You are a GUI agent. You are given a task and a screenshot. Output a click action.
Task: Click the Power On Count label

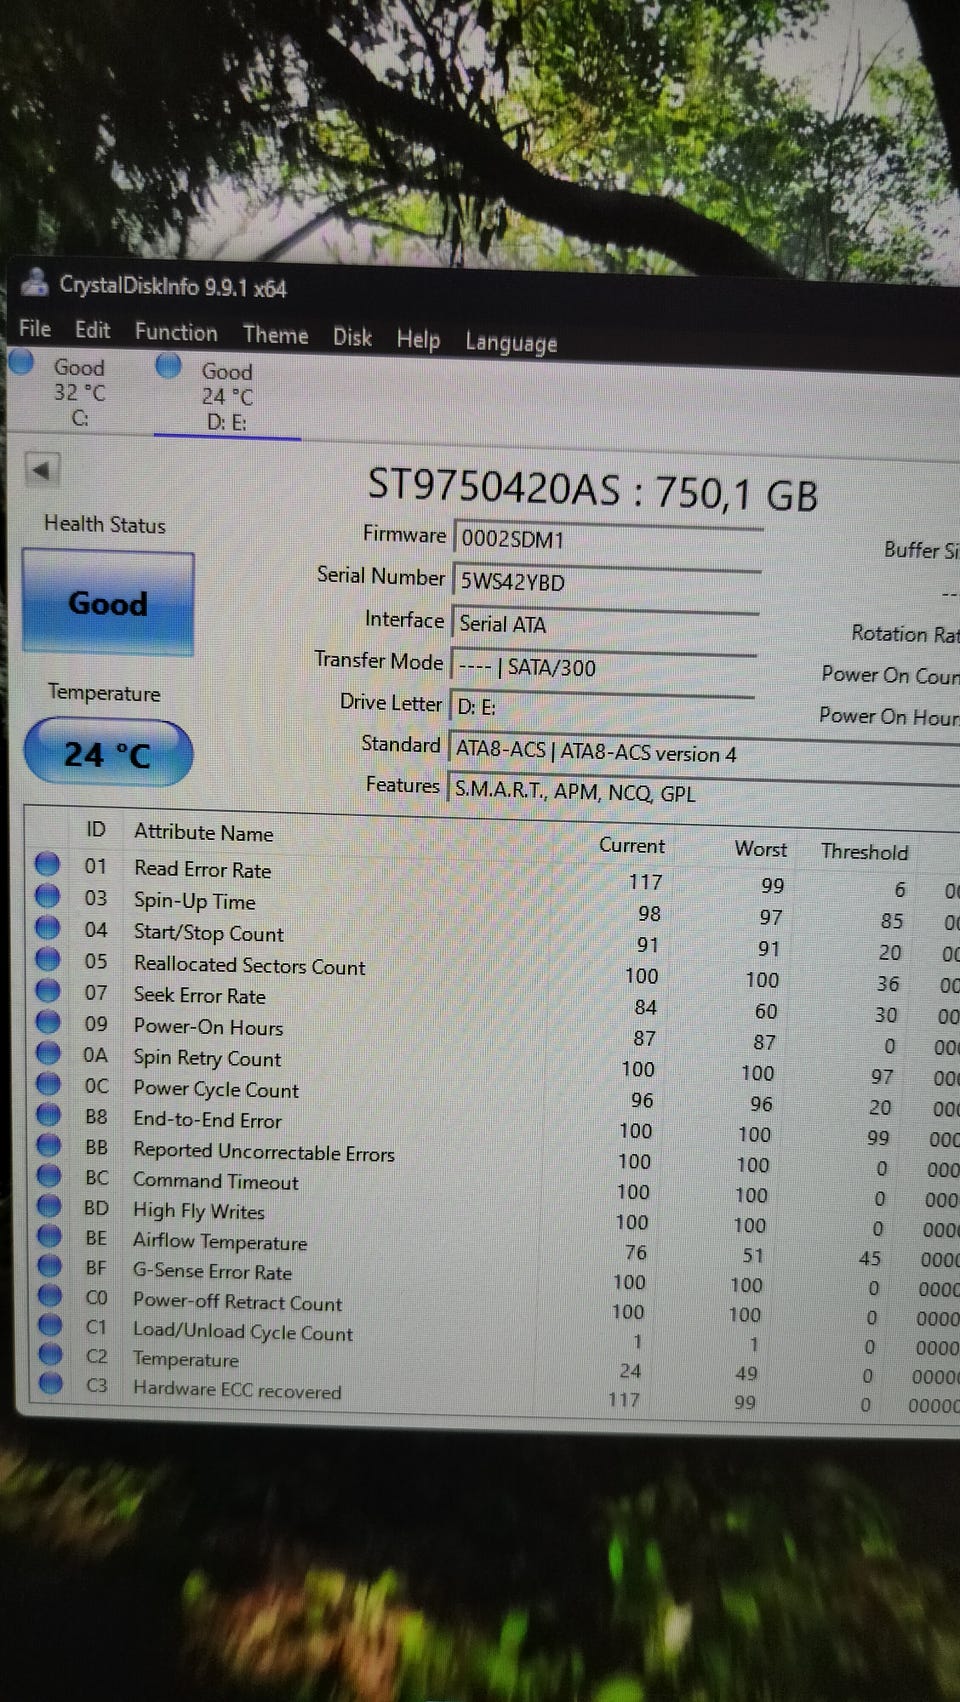click(x=890, y=675)
